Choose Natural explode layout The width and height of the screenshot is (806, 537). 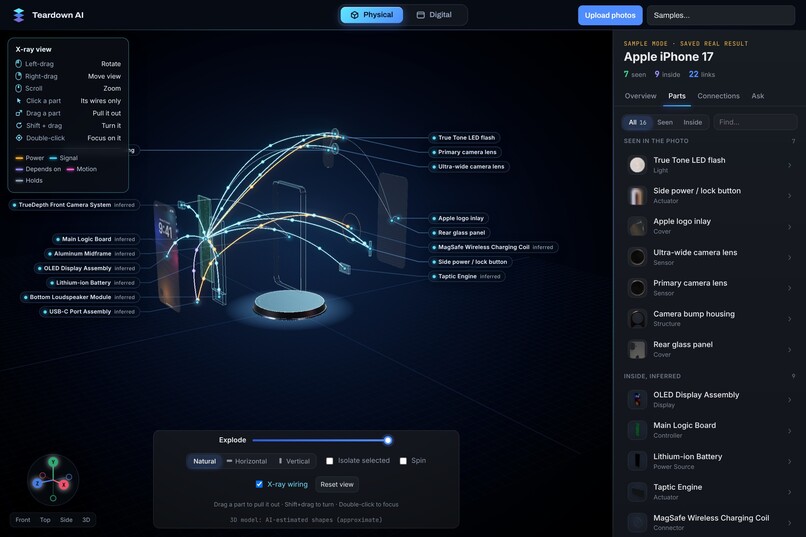click(x=204, y=461)
